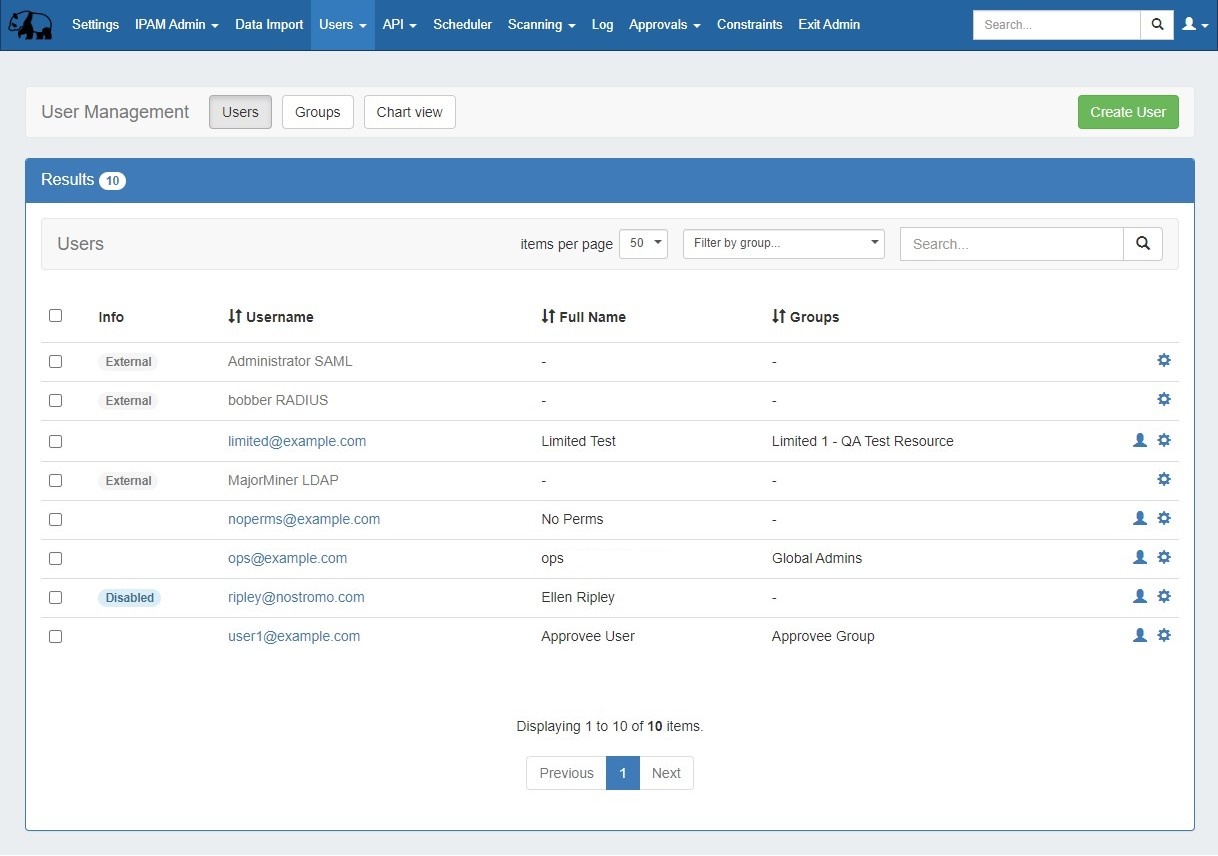The image size is (1218, 856).
Task: Check the select-all checkbox in table header
Action: coord(56,316)
